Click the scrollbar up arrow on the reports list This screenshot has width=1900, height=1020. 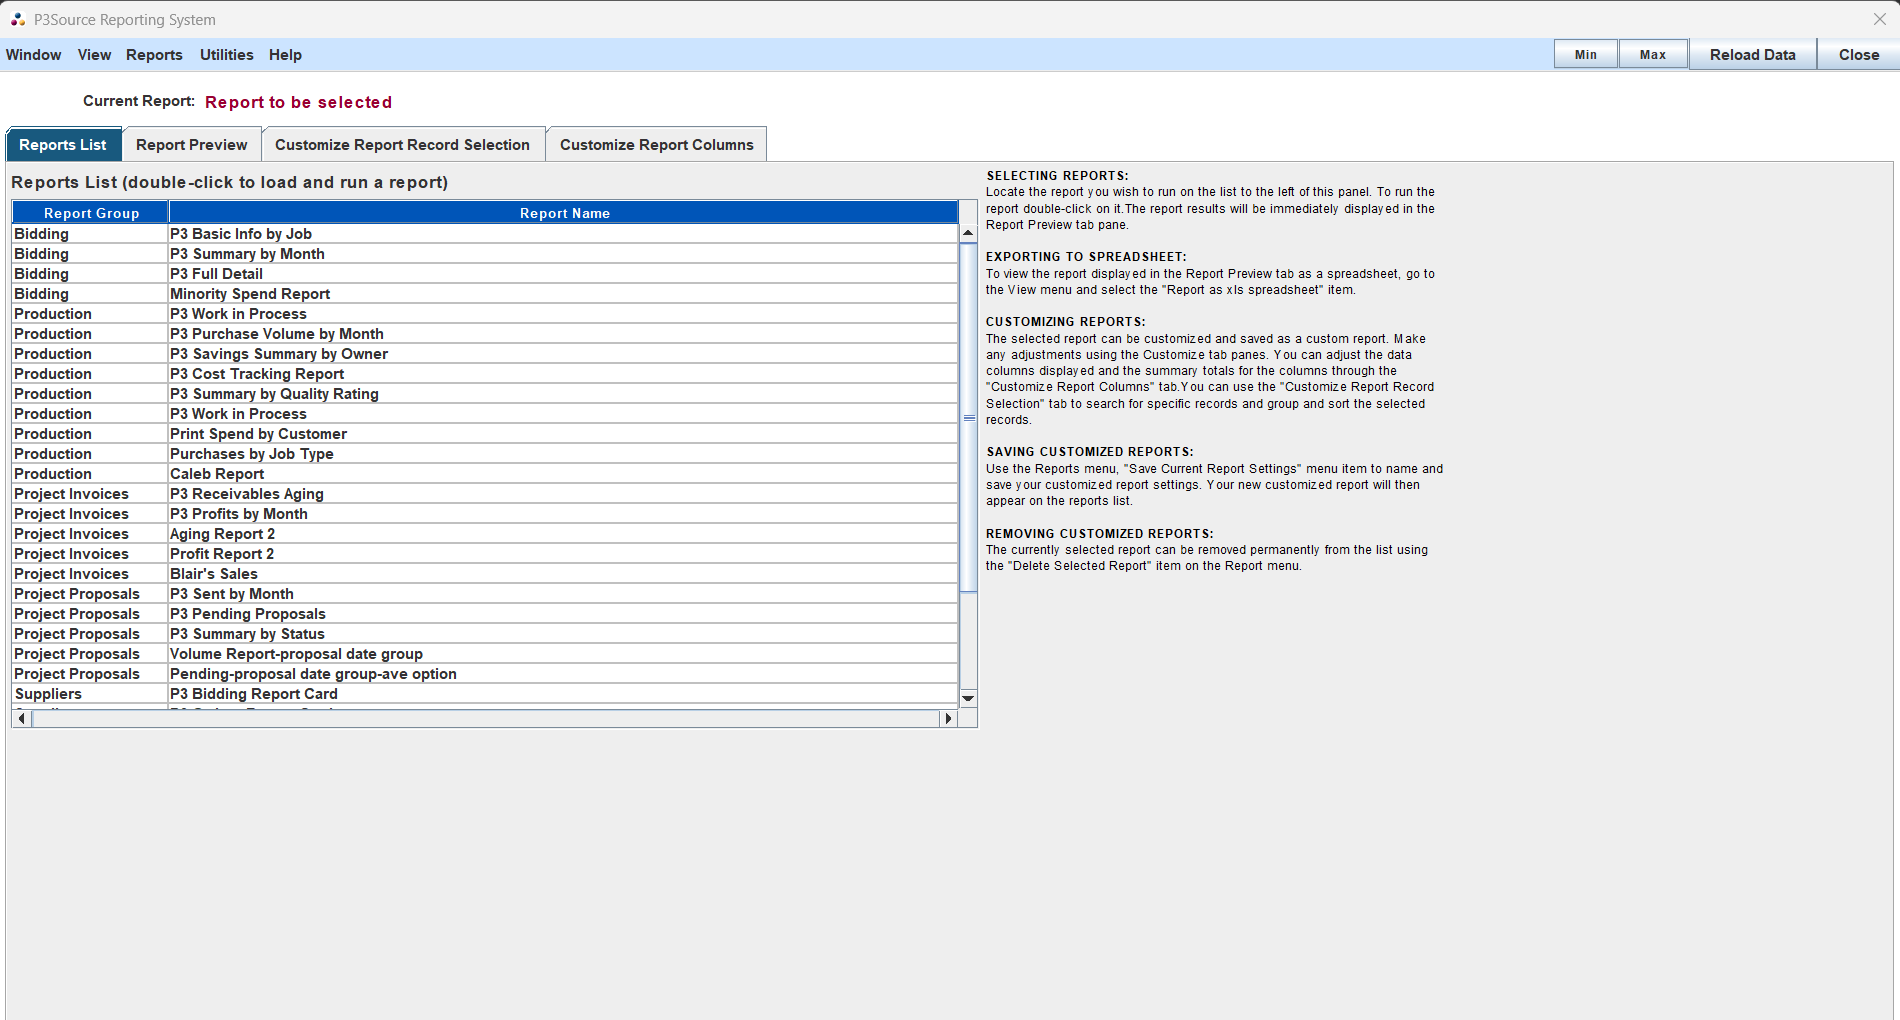967,232
